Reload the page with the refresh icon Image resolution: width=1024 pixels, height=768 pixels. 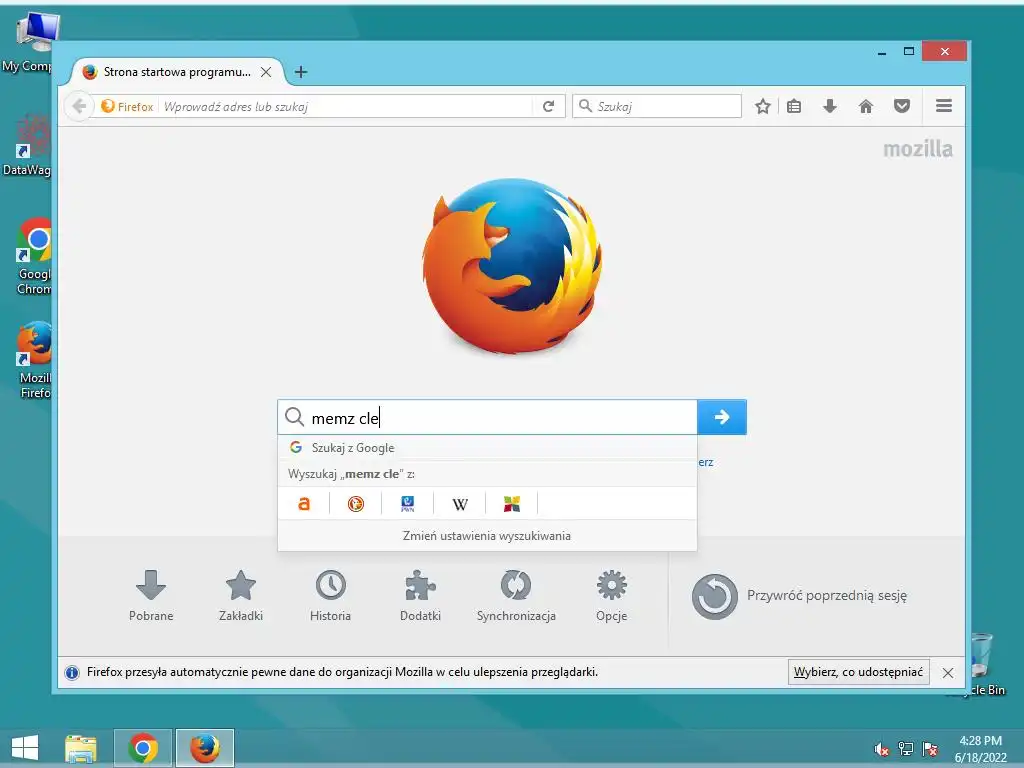pyautogui.click(x=549, y=106)
